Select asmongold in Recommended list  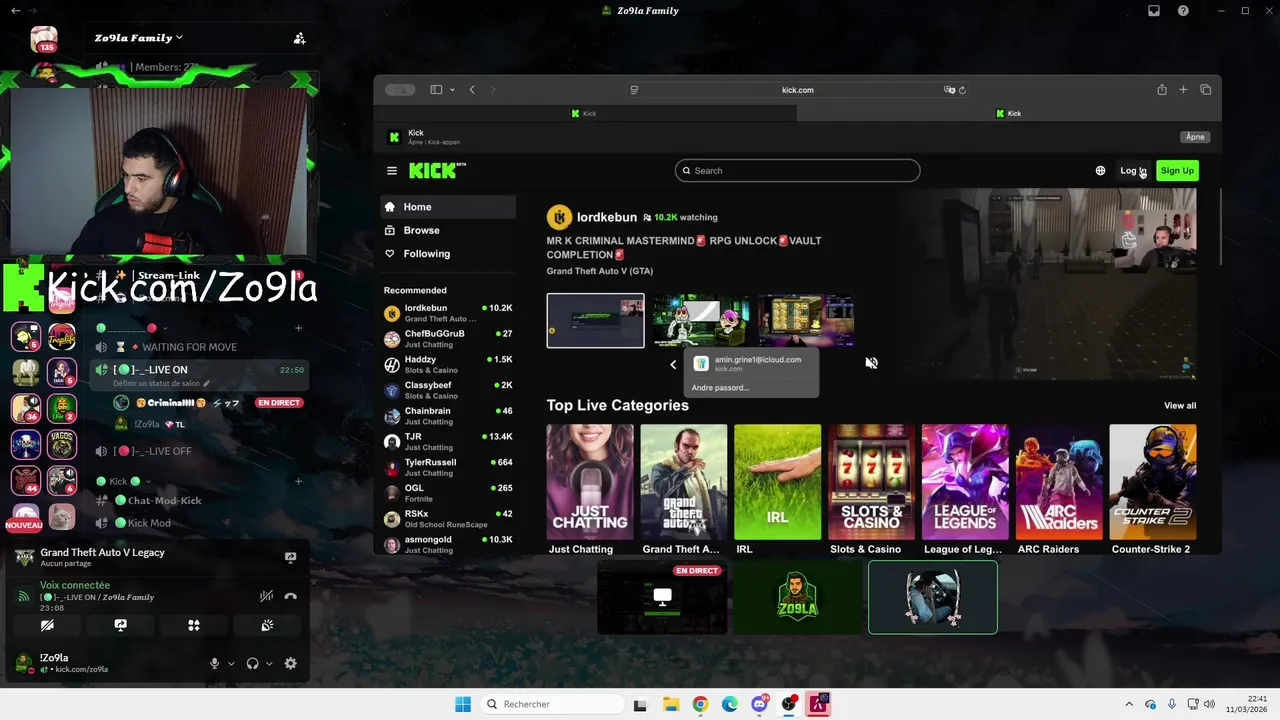tap(448, 544)
